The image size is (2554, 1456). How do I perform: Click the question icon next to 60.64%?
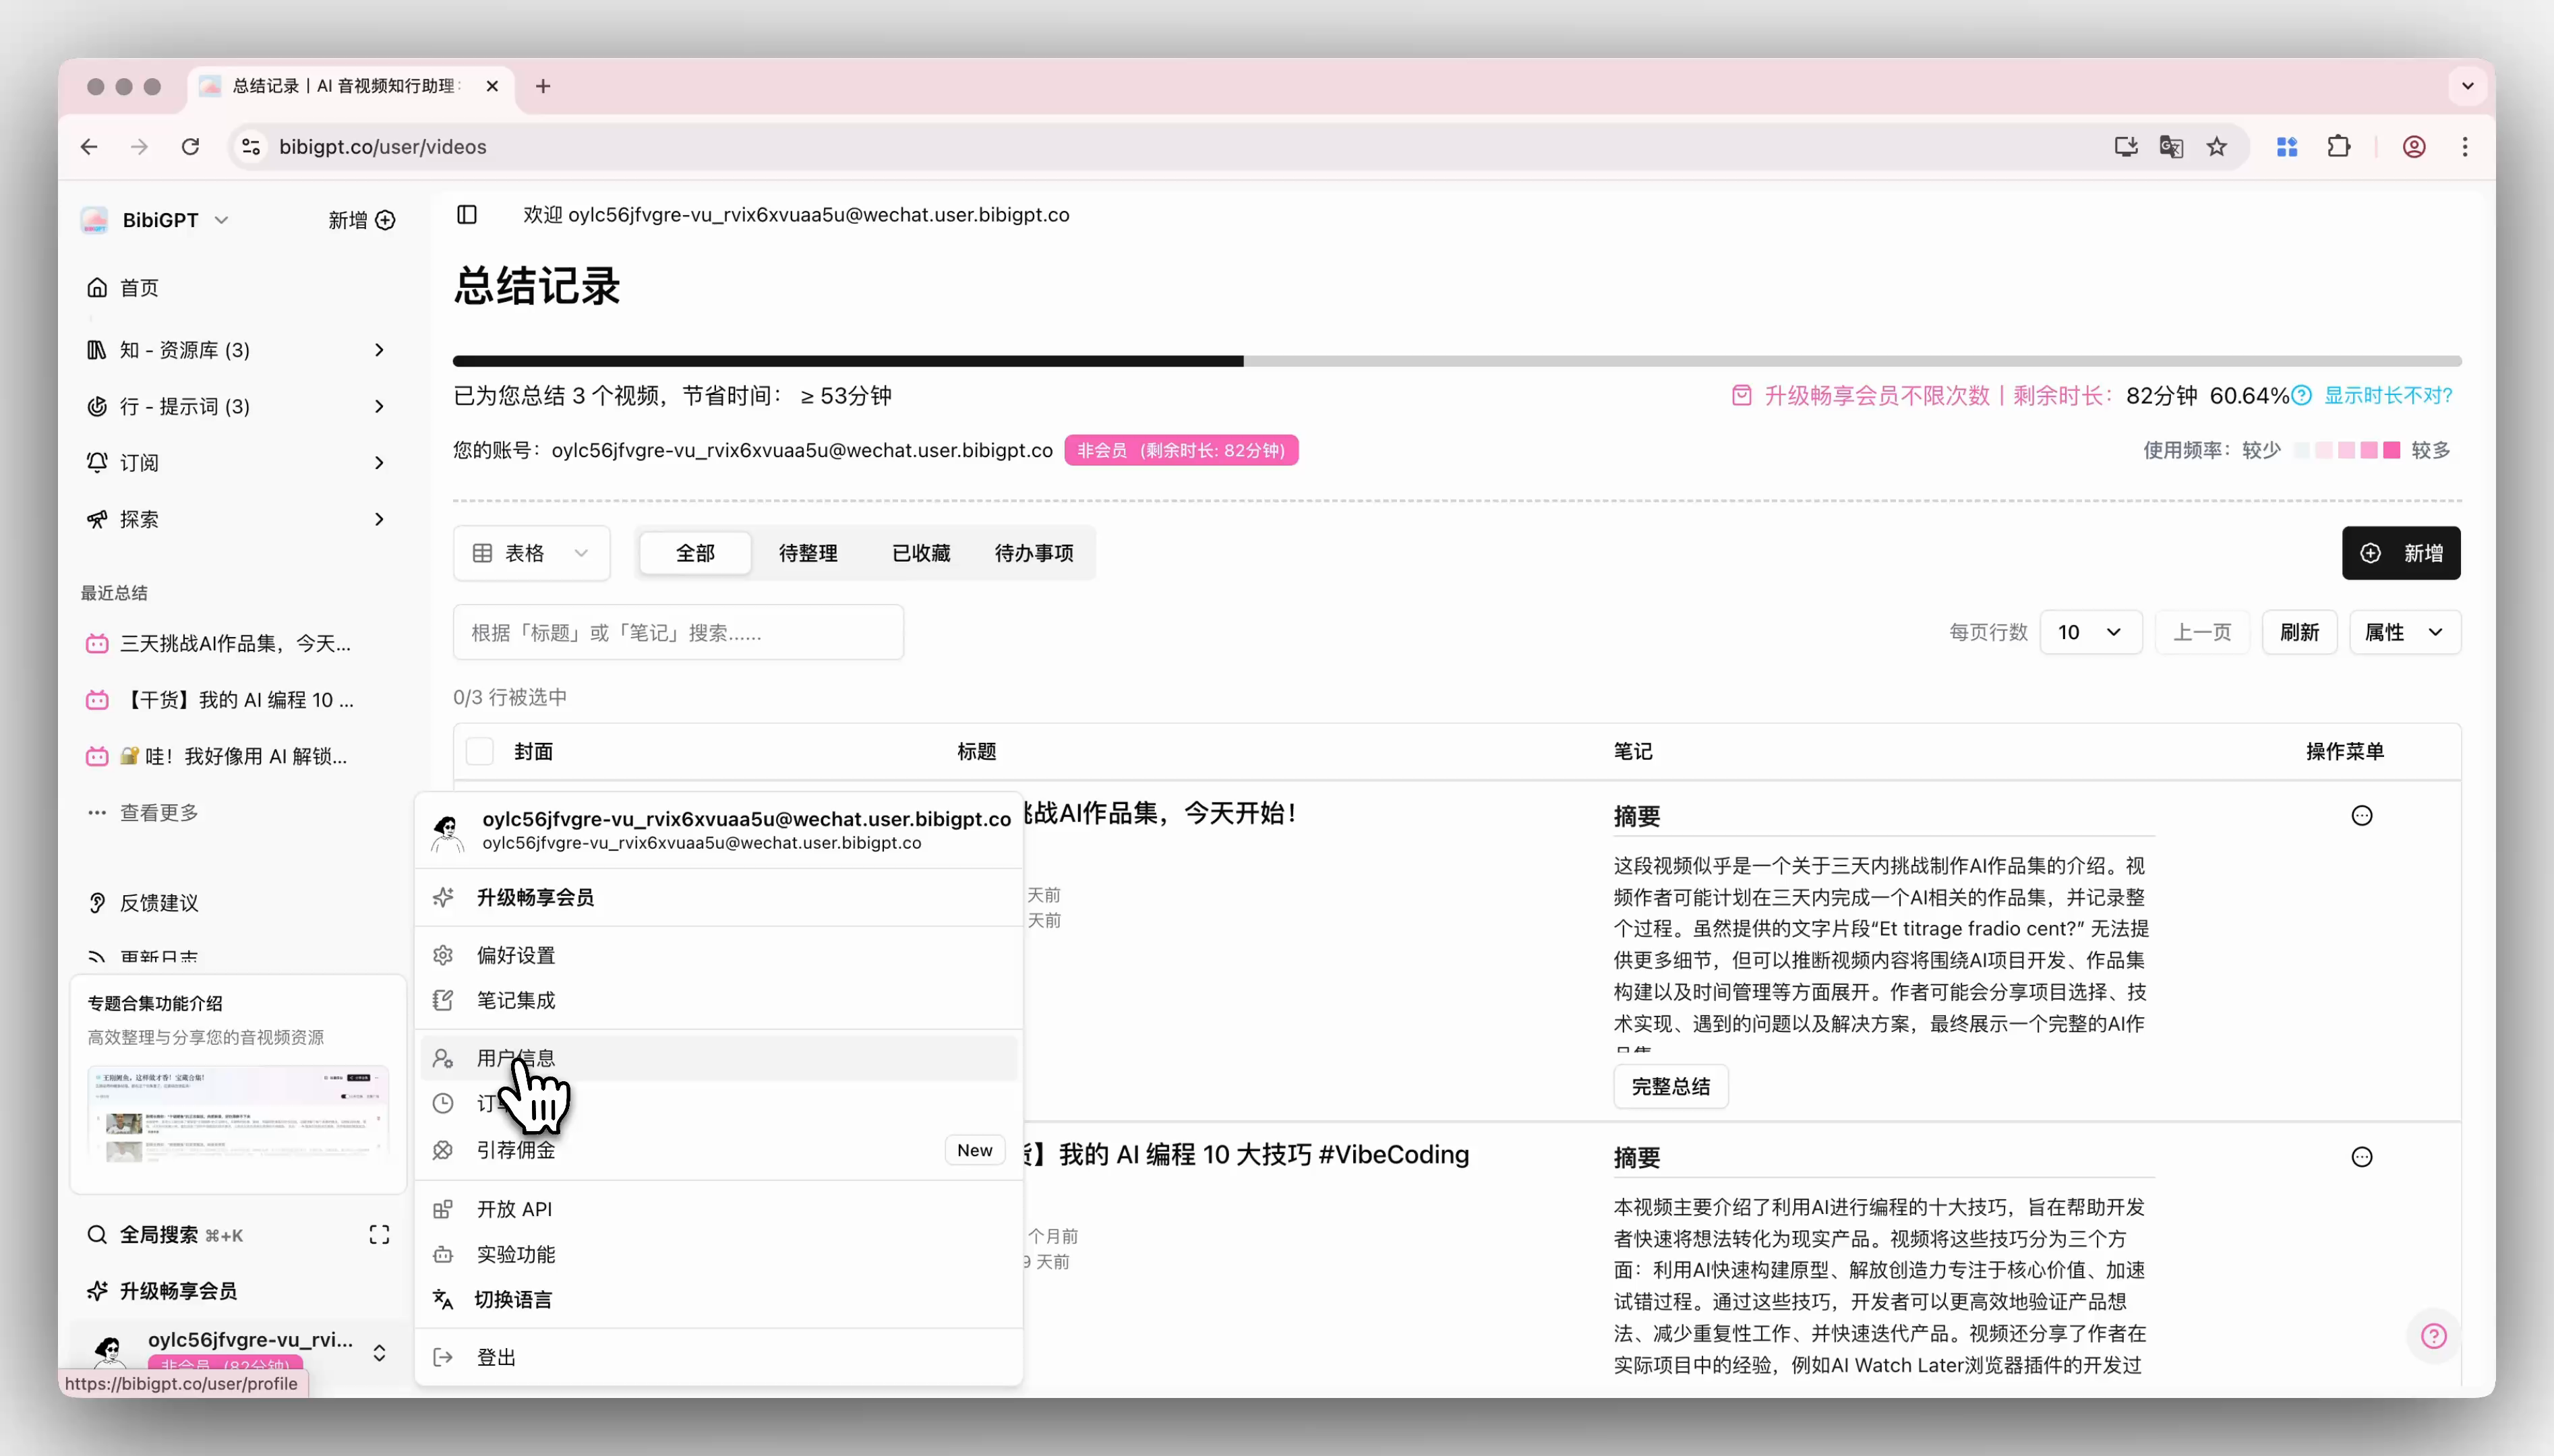point(2301,395)
